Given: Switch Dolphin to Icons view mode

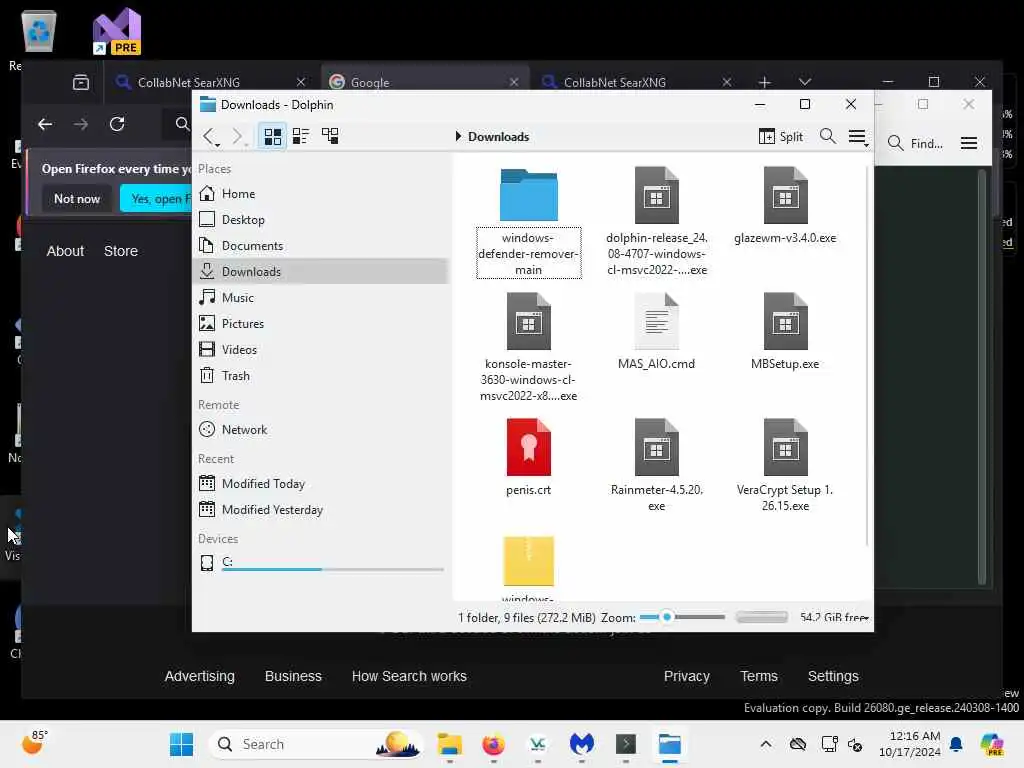Looking at the screenshot, I should tap(272, 136).
